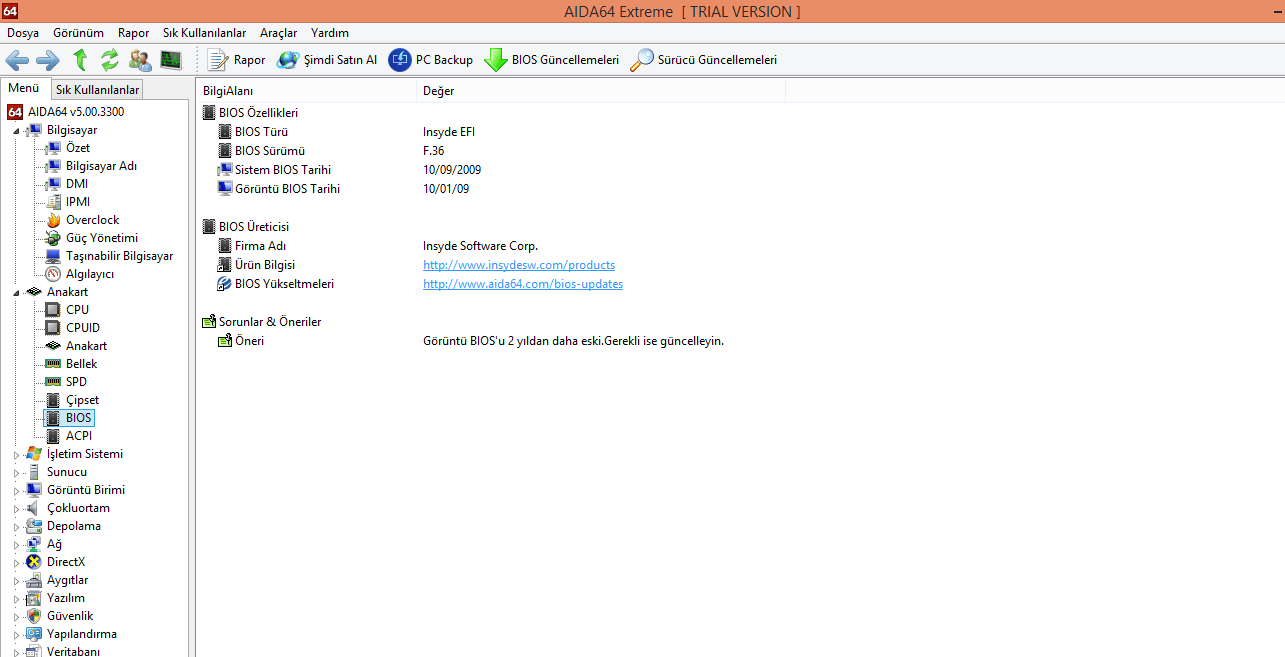1285x657 pixels.
Task: Select Özet in the tree
Action: click(x=78, y=148)
